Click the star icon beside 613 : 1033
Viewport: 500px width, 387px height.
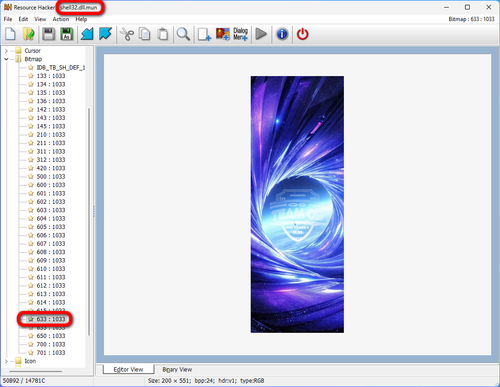[x=31, y=294]
